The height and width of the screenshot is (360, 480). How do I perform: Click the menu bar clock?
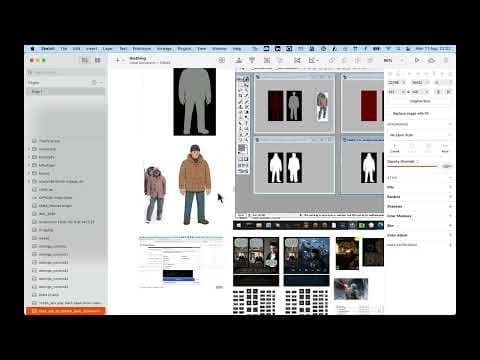pos(433,49)
